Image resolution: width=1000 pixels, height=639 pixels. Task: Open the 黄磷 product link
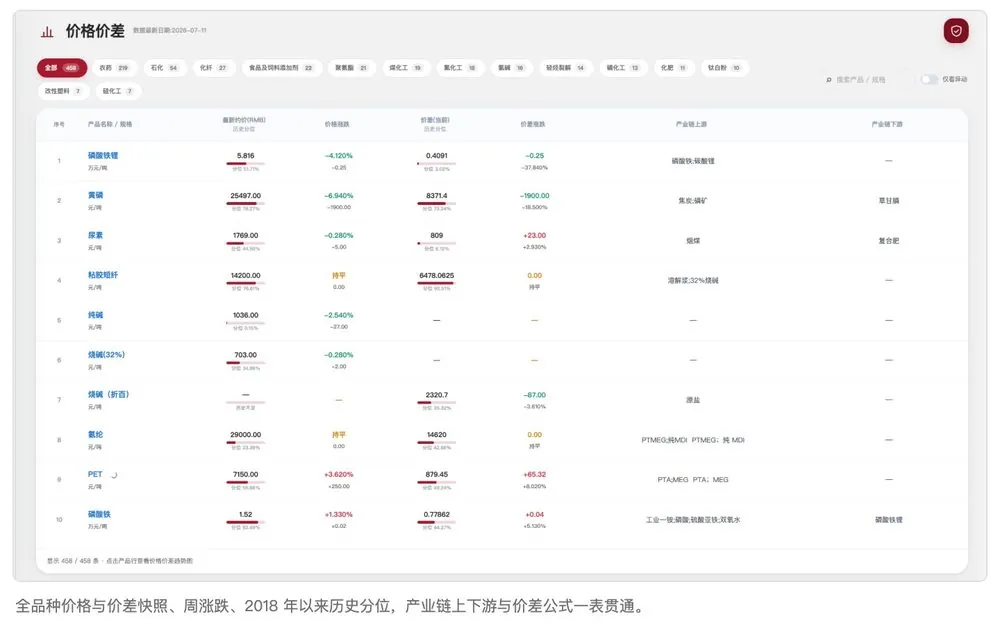click(x=95, y=195)
